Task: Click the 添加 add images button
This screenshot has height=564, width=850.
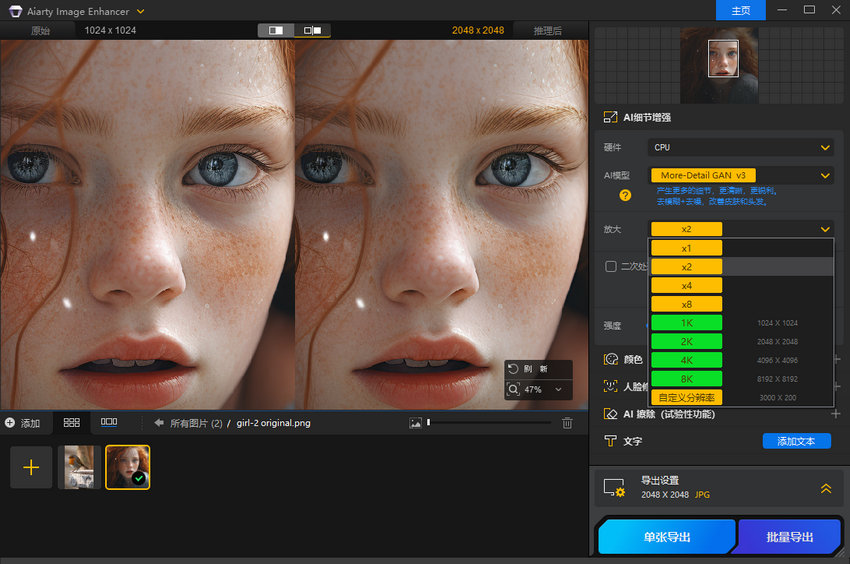Action: (x=22, y=423)
